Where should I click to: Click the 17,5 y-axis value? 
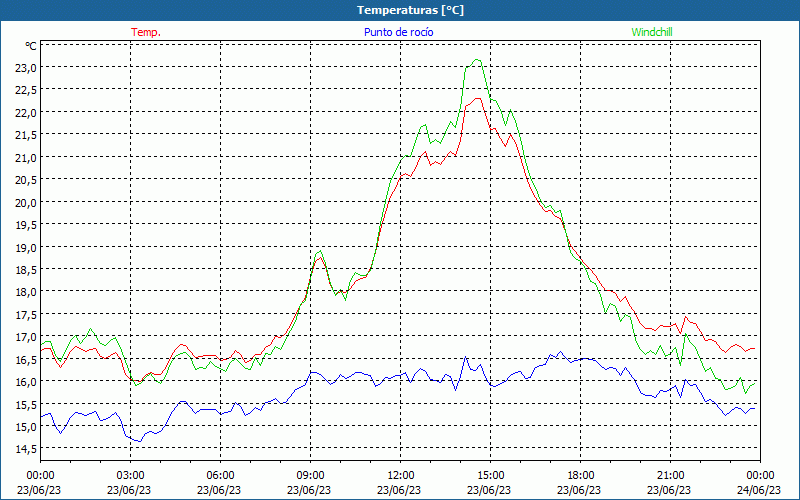[26, 314]
